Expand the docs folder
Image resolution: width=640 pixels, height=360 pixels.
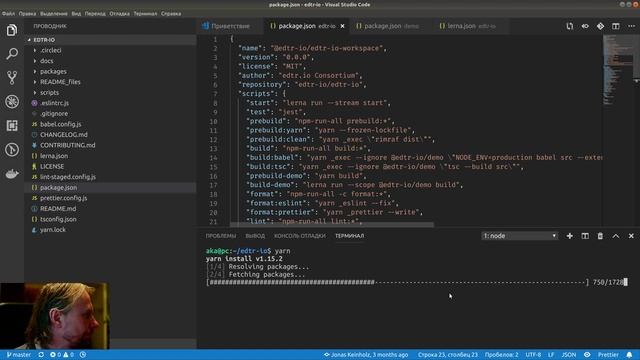click(111, 61)
